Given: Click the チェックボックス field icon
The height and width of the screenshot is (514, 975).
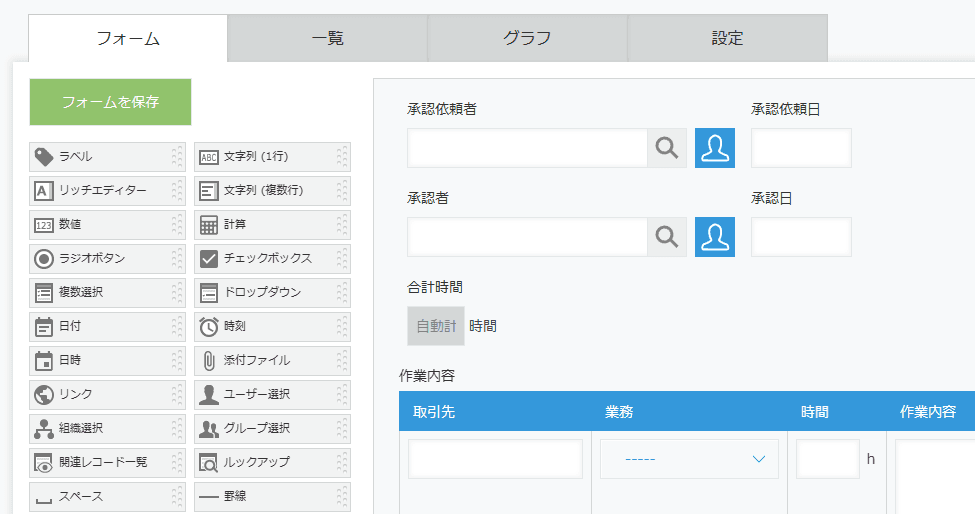Looking at the screenshot, I should pos(209,259).
